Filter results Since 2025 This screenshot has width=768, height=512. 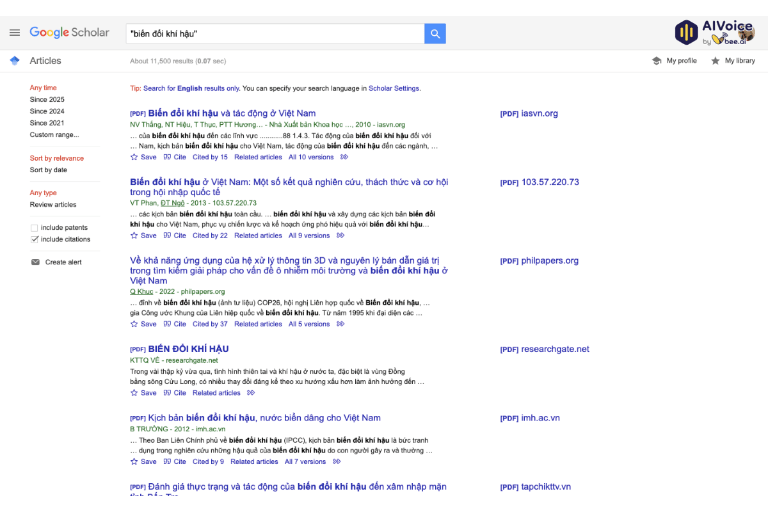point(47,99)
